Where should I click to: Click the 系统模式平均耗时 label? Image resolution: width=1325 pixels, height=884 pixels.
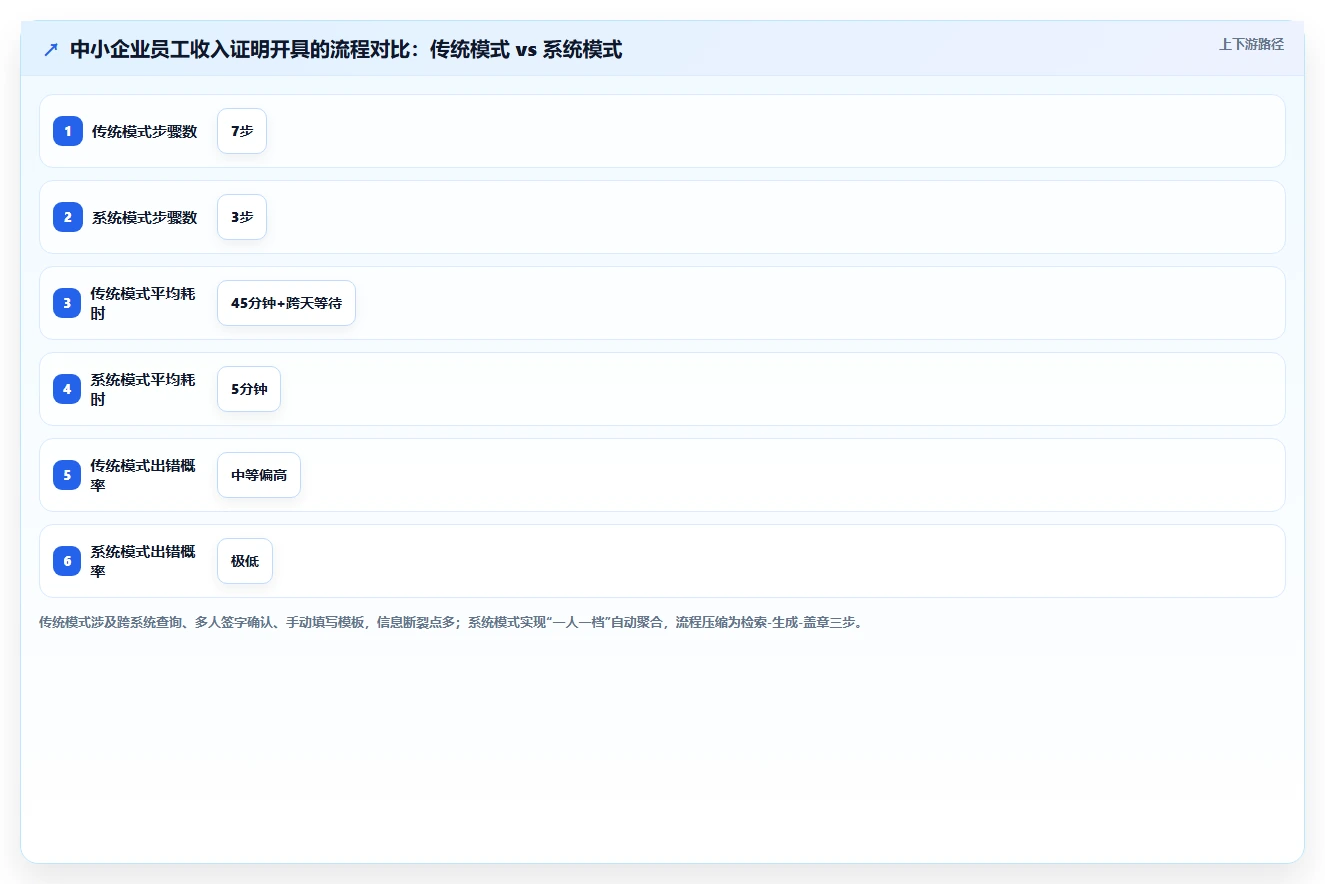(143, 389)
